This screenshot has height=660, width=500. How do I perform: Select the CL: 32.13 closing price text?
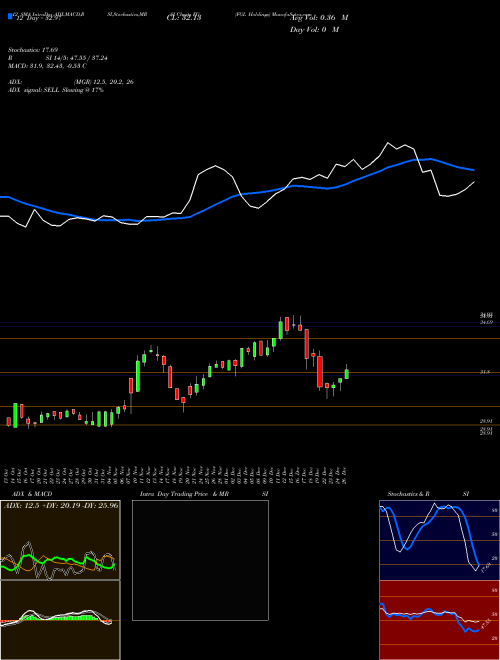(184, 18)
